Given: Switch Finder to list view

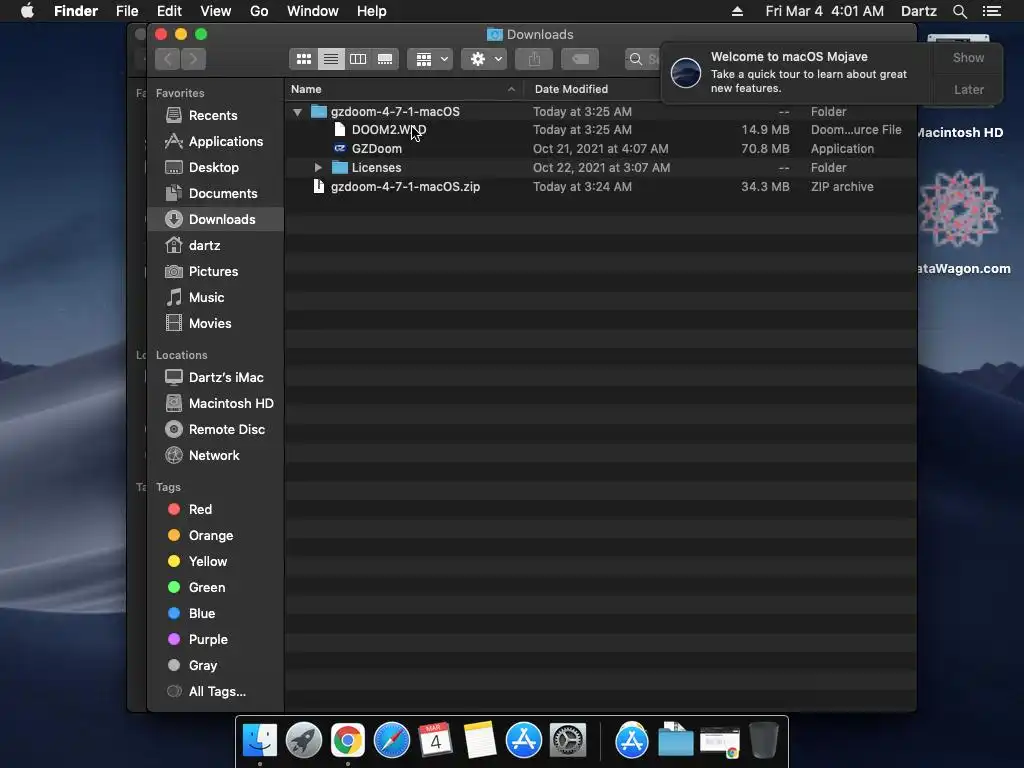Looking at the screenshot, I should (x=331, y=59).
